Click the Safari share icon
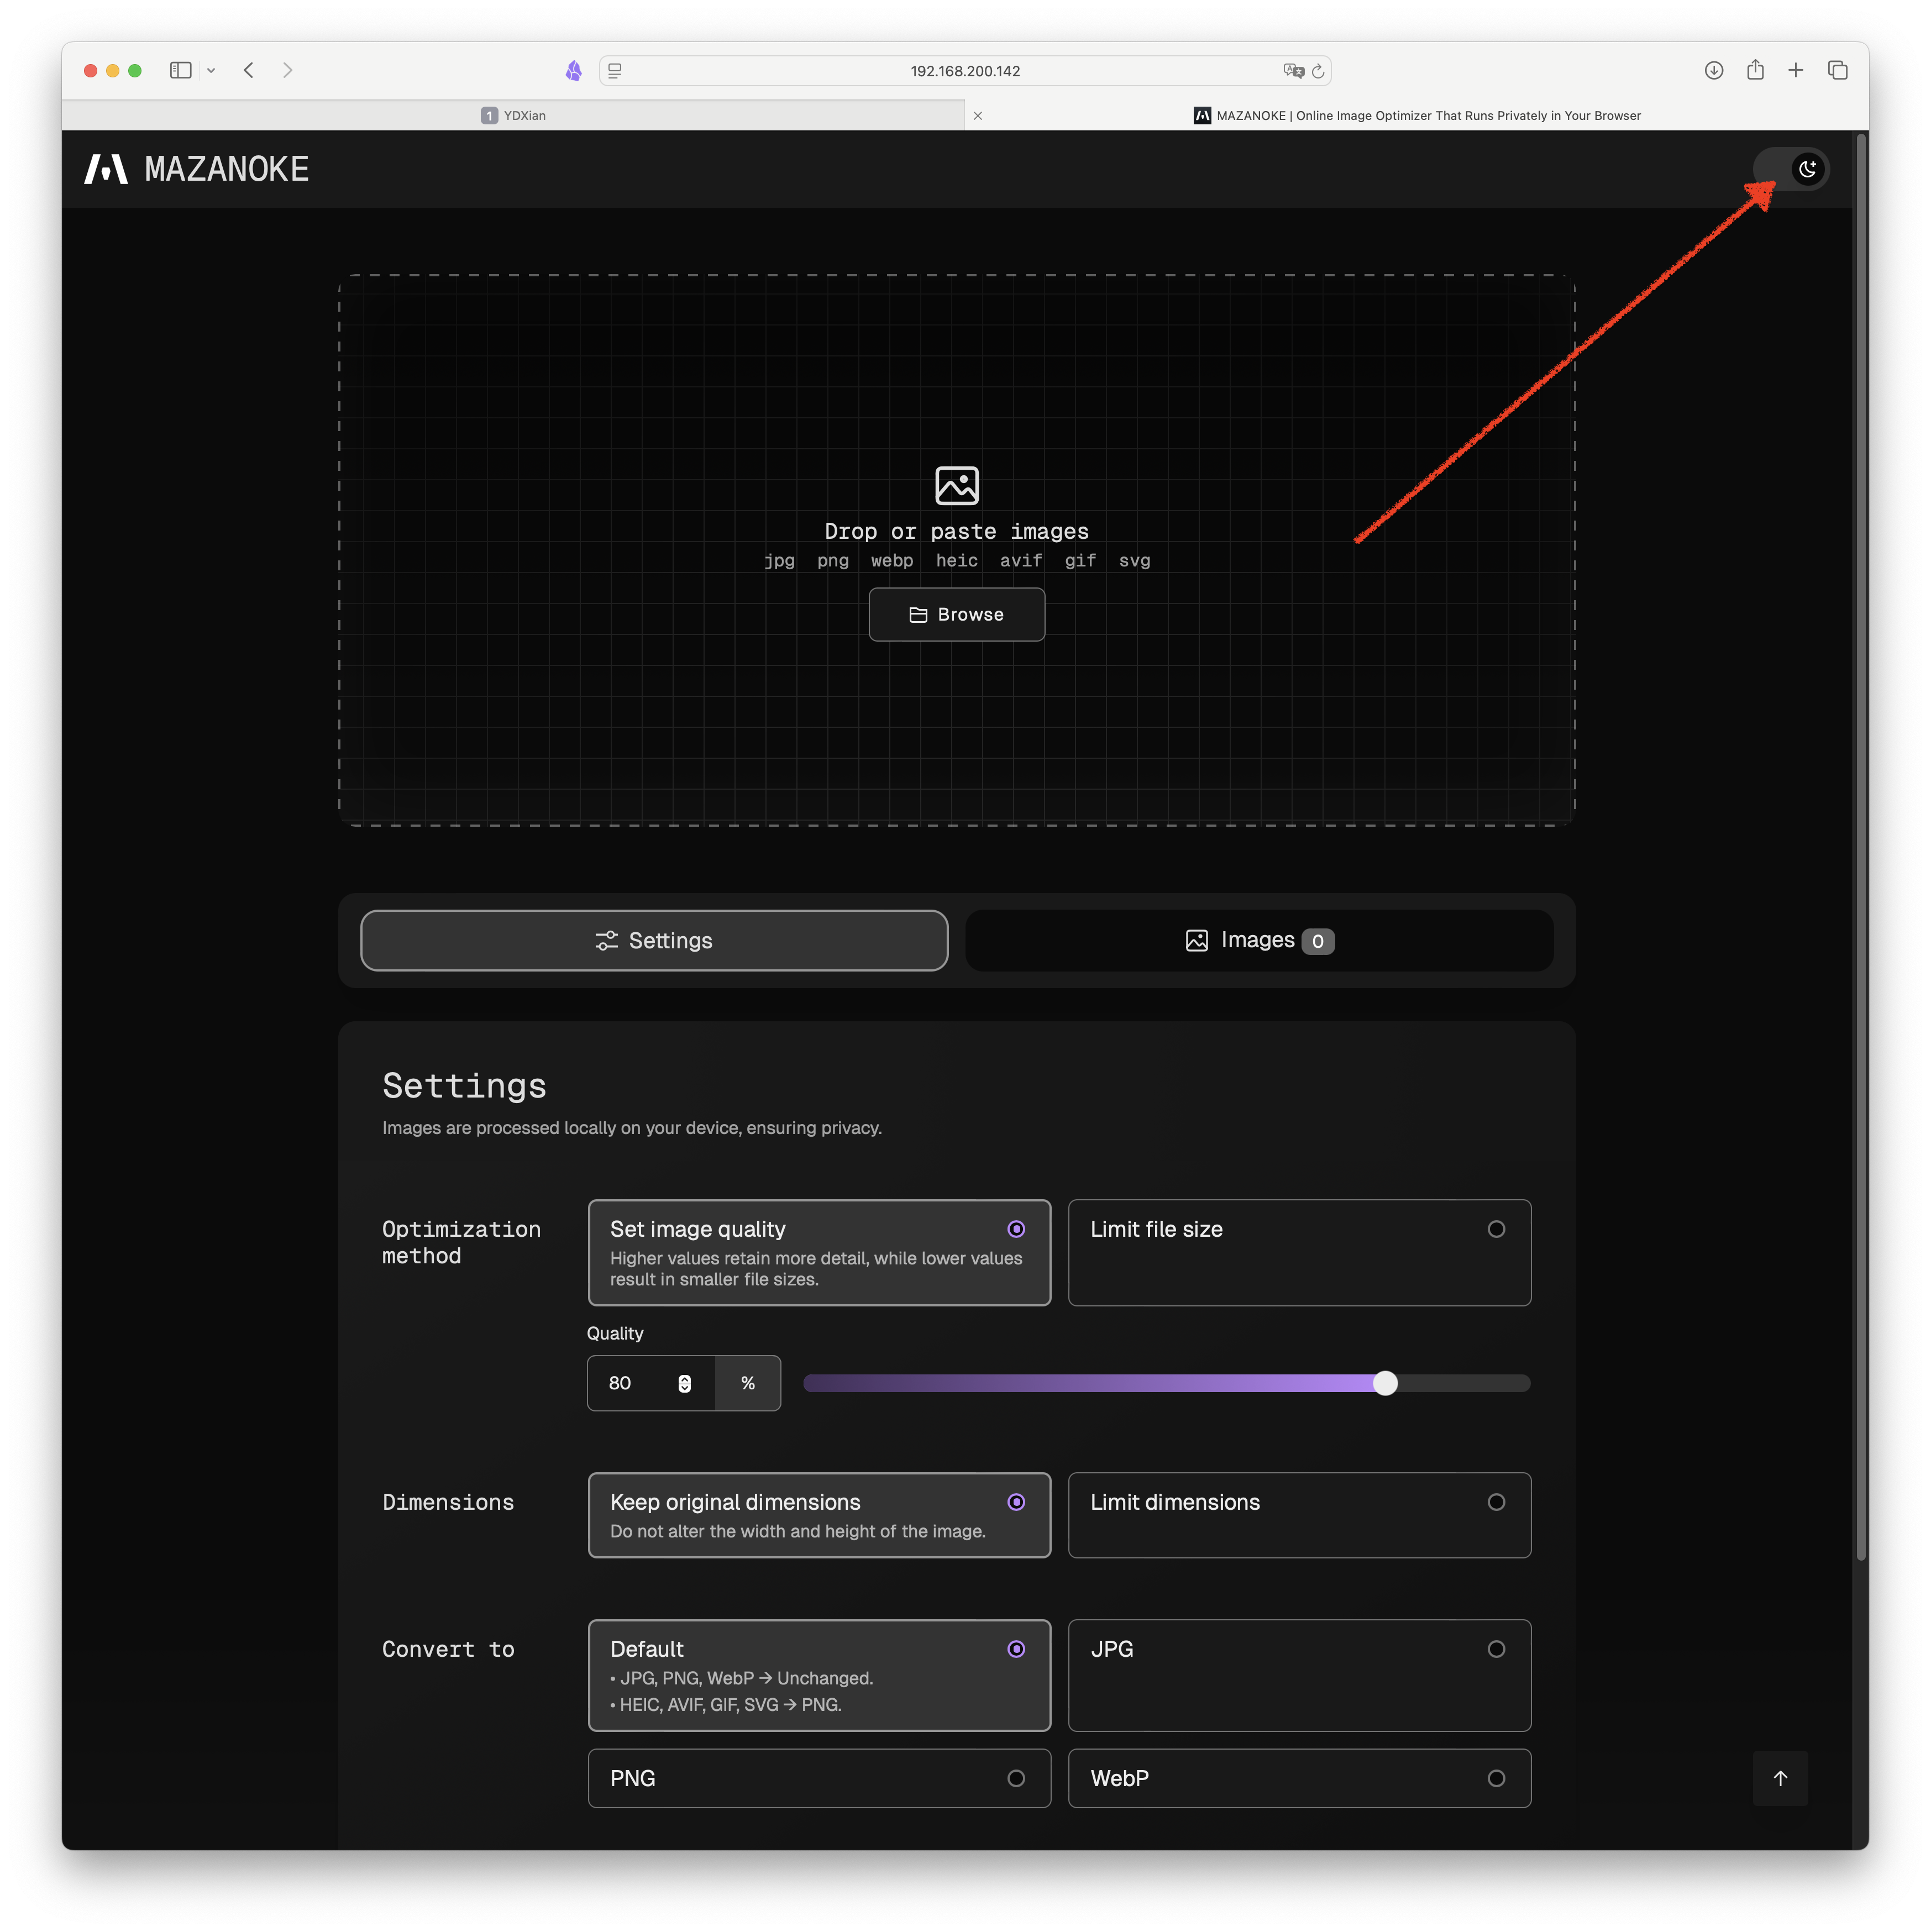Viewport: 1931px width, 1932px height. tap(1755, 70)
